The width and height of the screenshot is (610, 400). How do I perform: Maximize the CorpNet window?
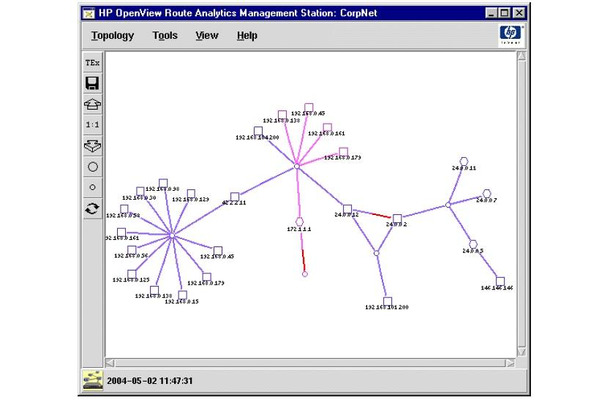505,13
